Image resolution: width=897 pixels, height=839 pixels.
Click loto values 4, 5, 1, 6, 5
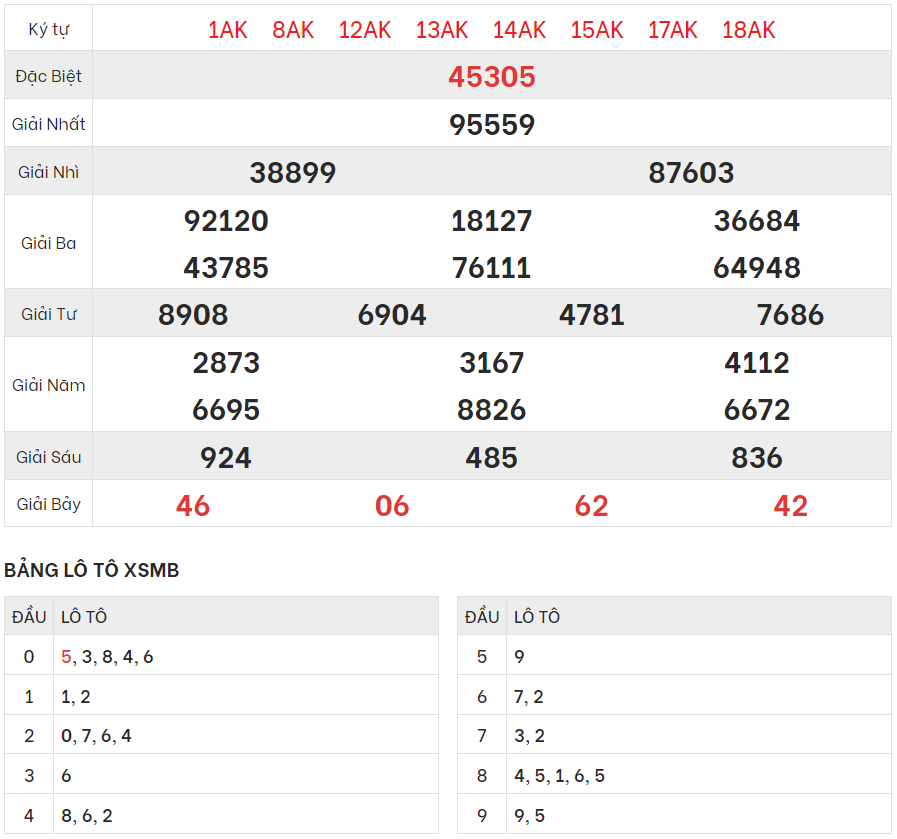coord(559,776)
